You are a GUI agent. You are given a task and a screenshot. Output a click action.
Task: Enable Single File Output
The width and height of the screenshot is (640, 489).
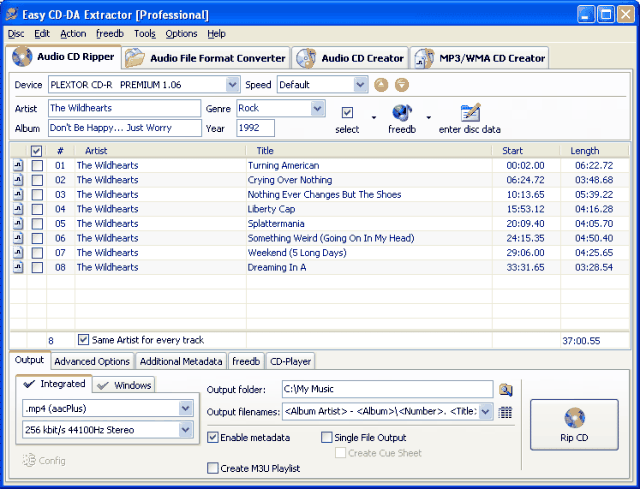(x=327, y=438)
